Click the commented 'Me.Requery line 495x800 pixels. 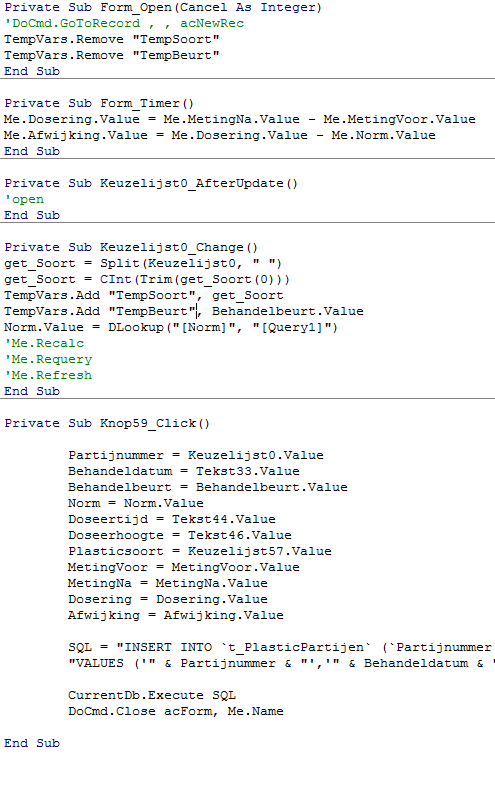pyautogui.click(x=48, y=360)
